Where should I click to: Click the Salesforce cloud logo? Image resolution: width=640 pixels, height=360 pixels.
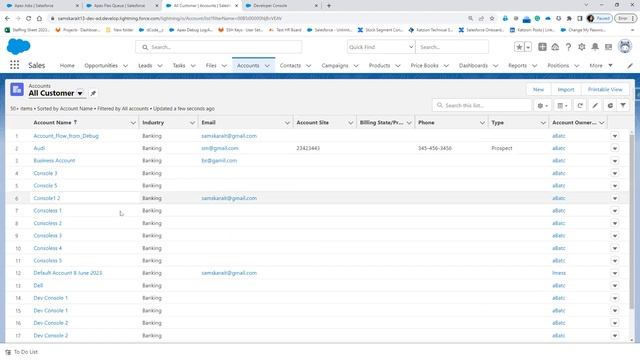tap(18, 47)
